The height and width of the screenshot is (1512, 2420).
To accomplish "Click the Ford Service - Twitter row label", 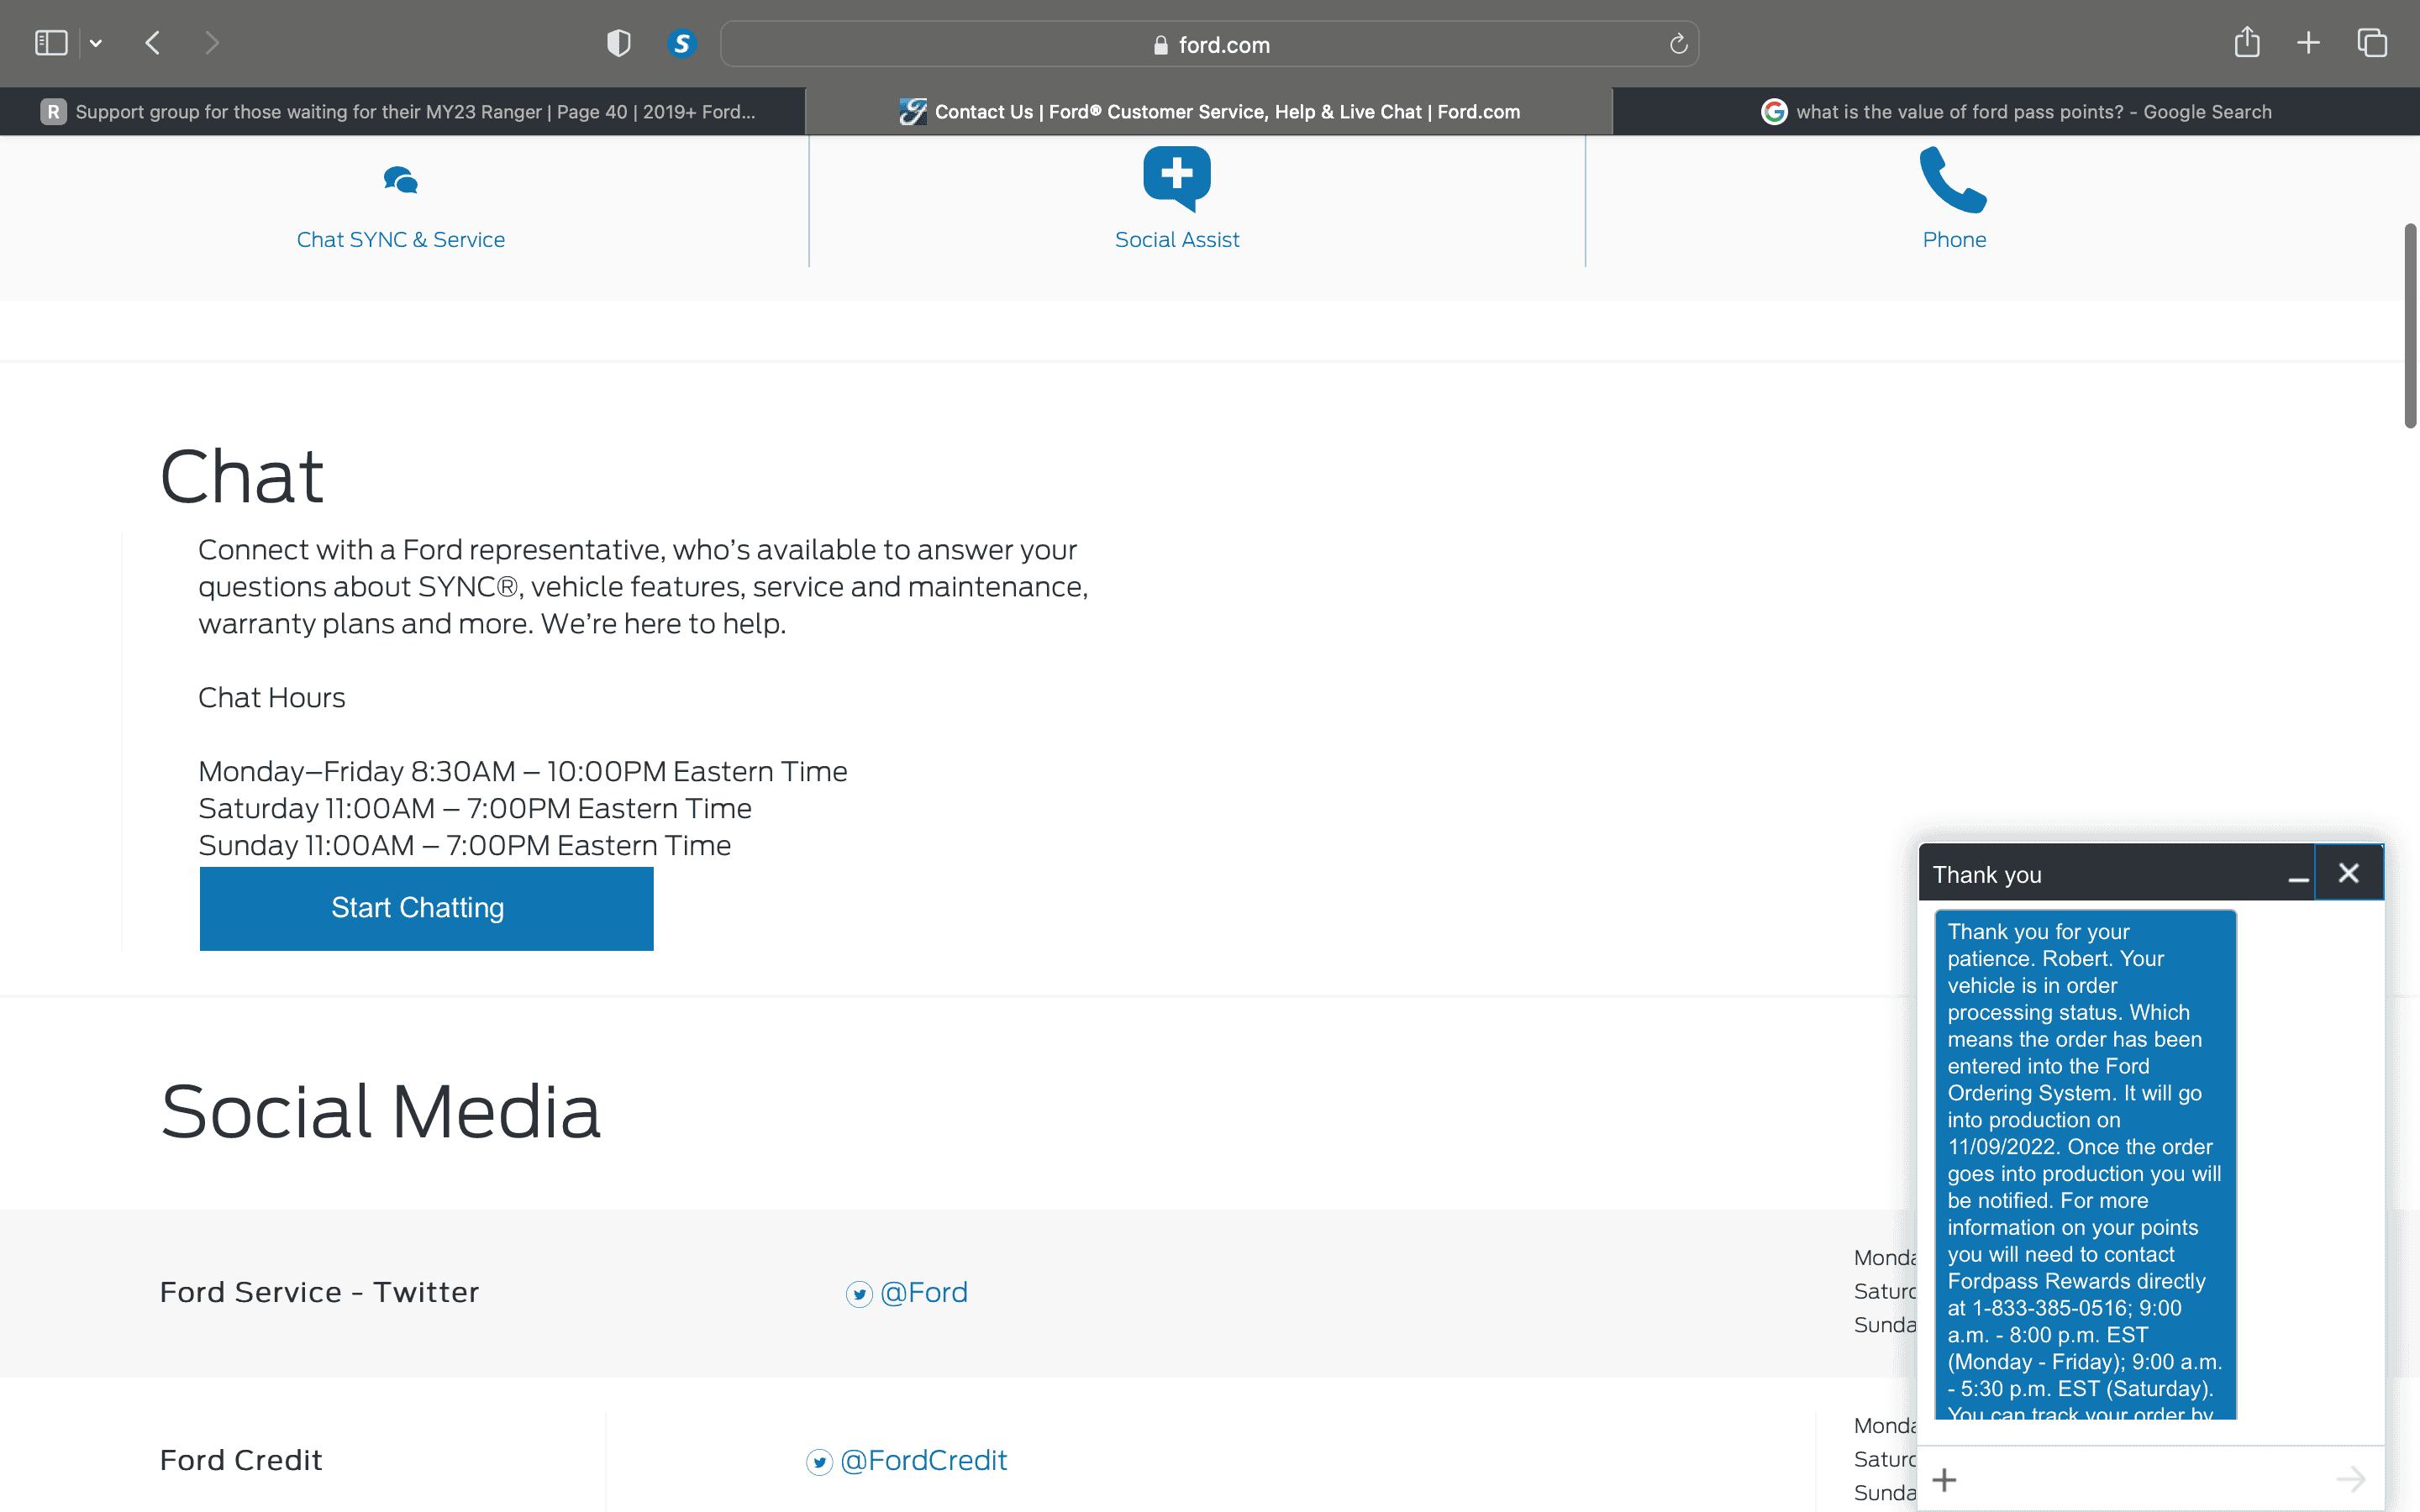I will pos(320,1292).
